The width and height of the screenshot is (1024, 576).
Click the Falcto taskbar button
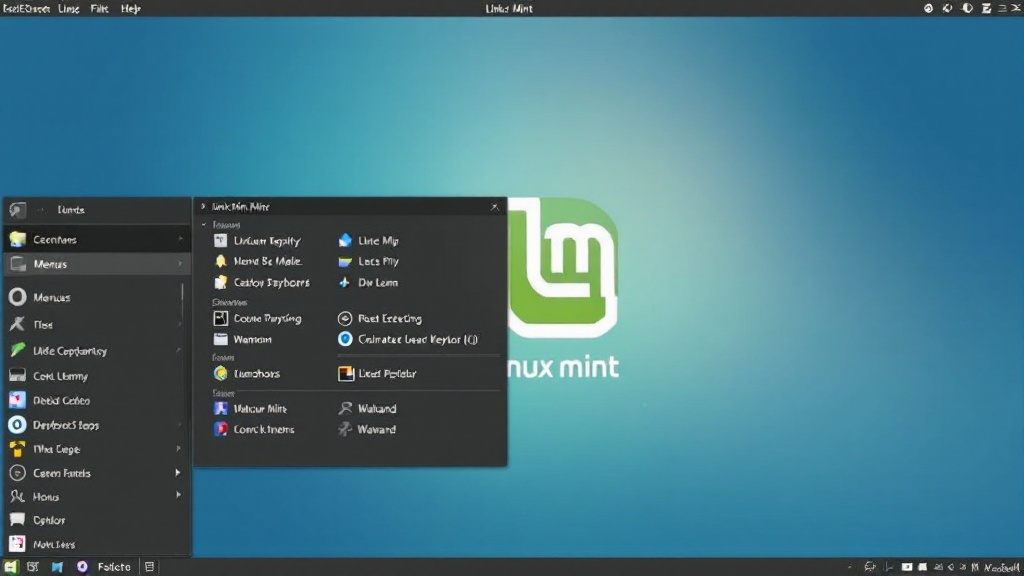[x=114, y=567]
